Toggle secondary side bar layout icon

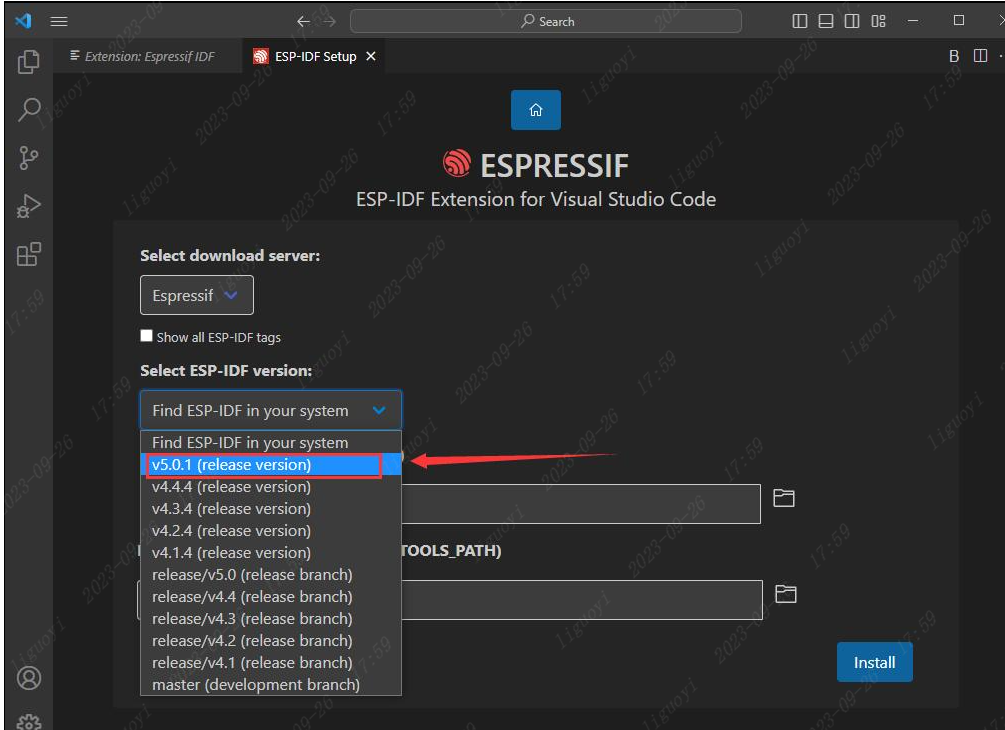(x=852, y=21)
